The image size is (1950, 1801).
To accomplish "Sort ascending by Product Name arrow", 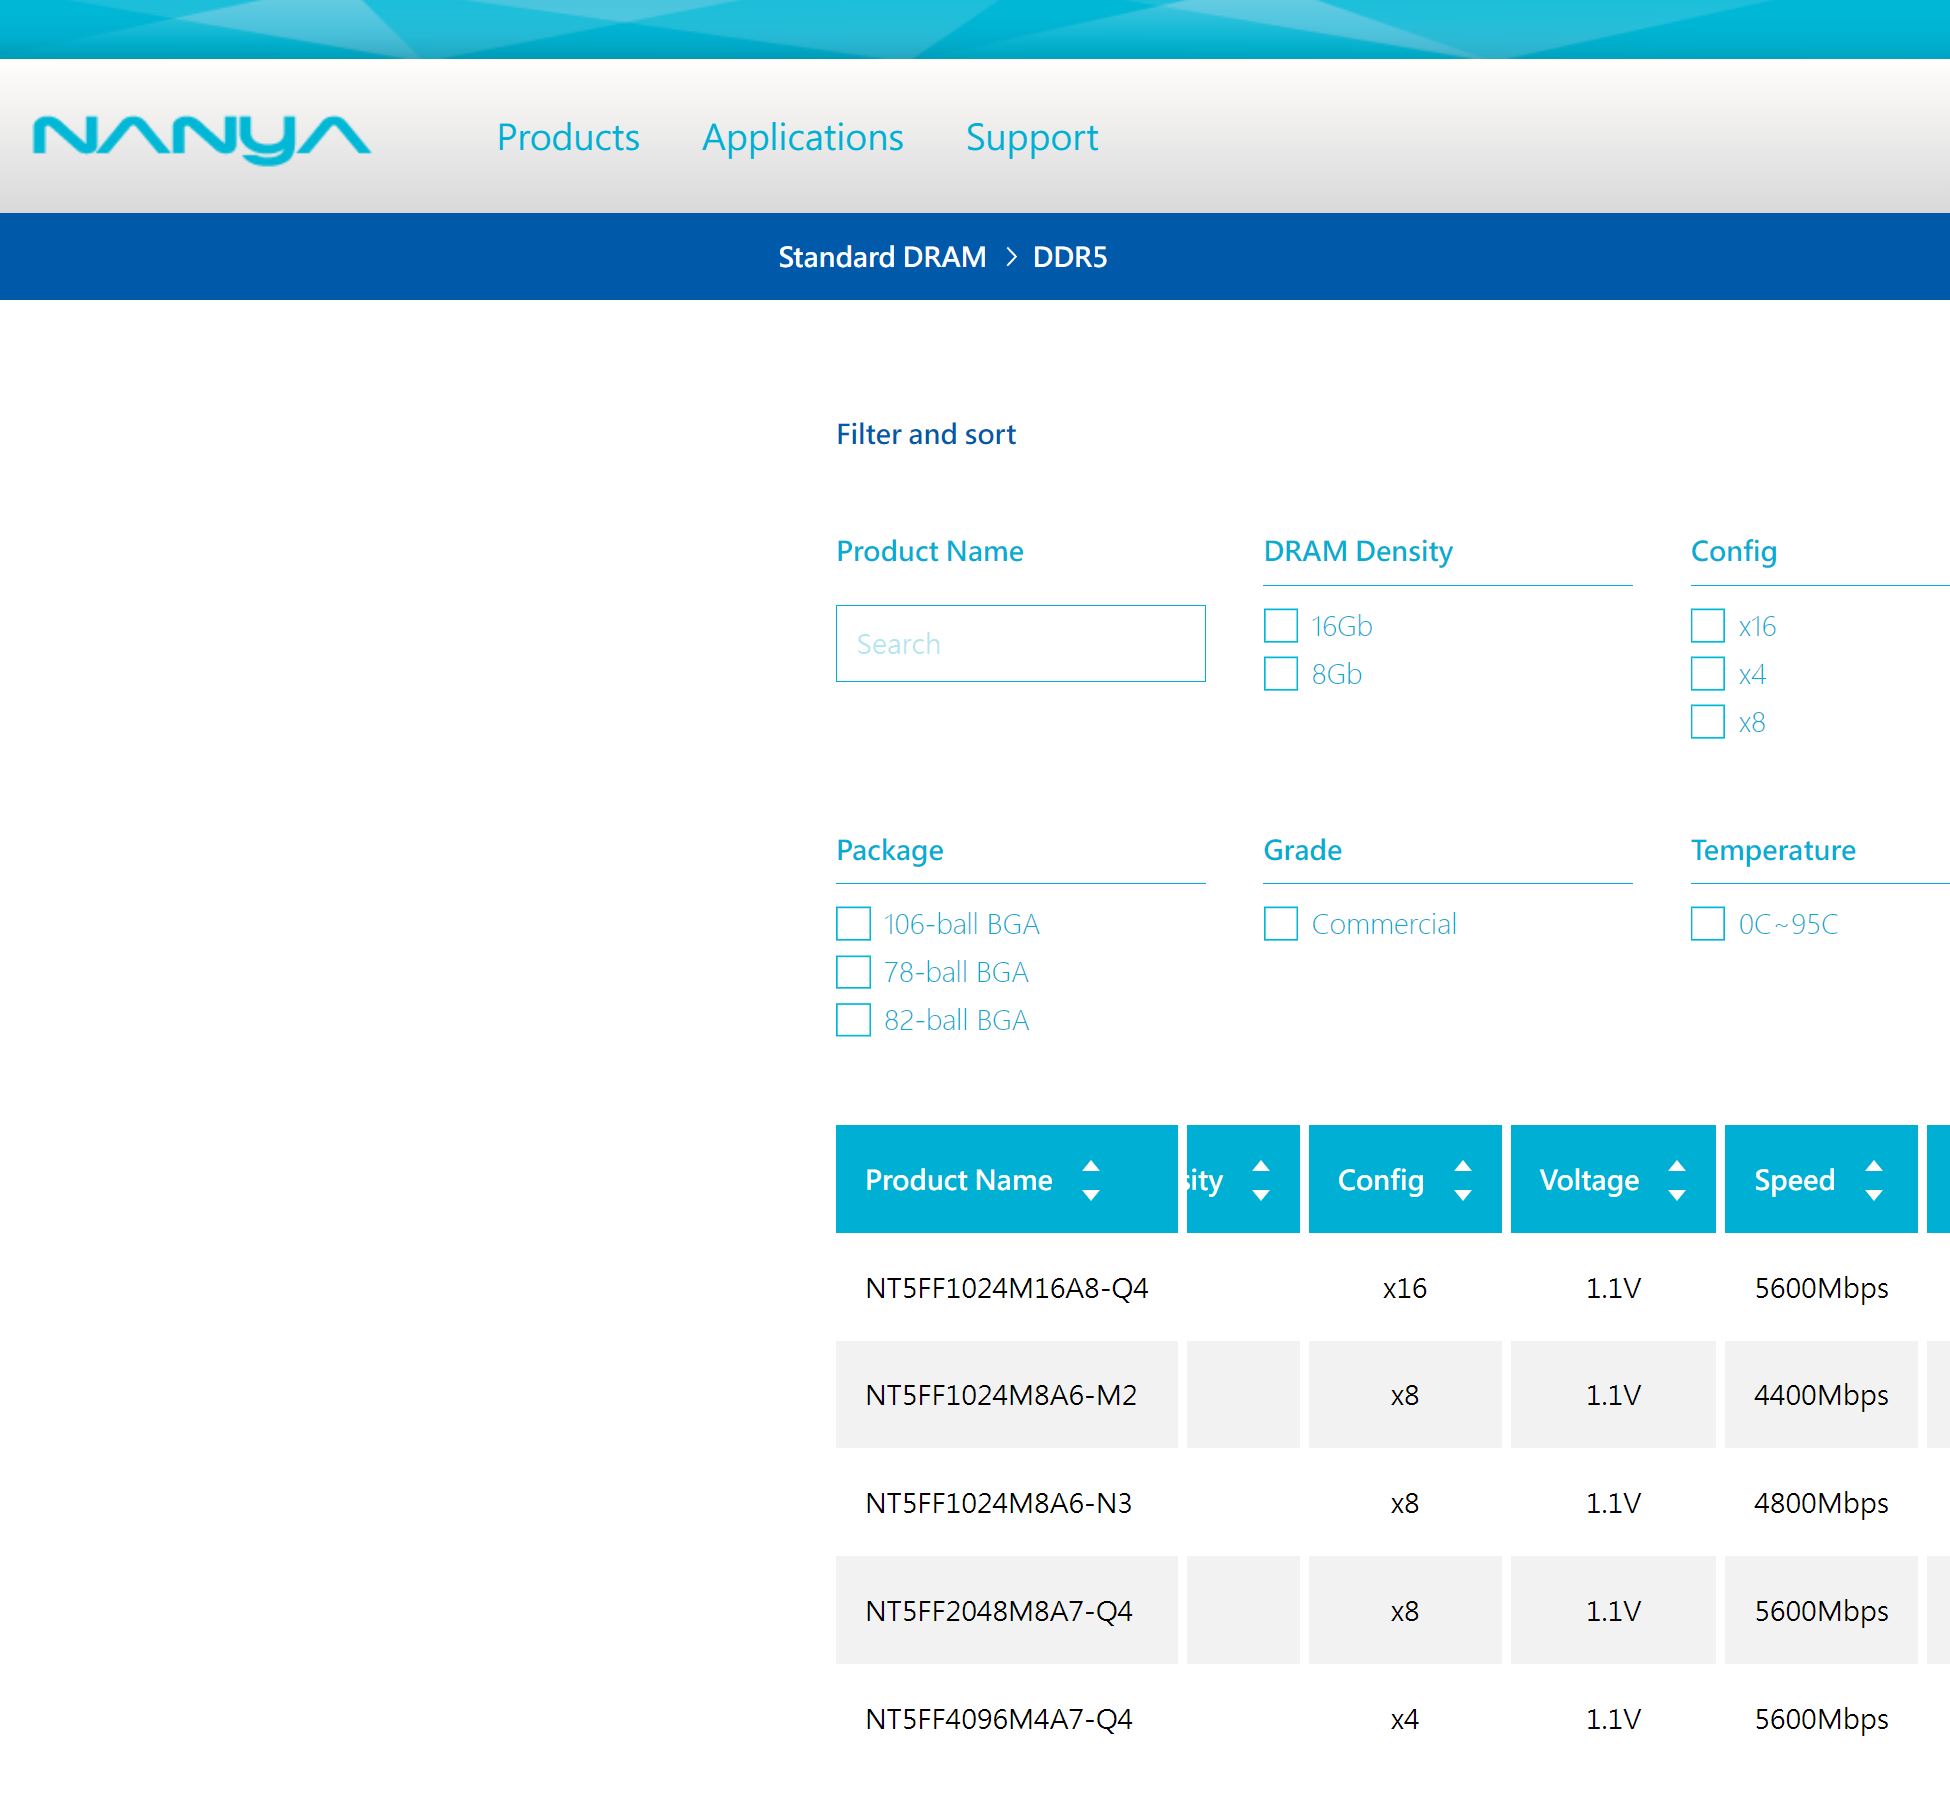I will click(x=1091, y=1166).
